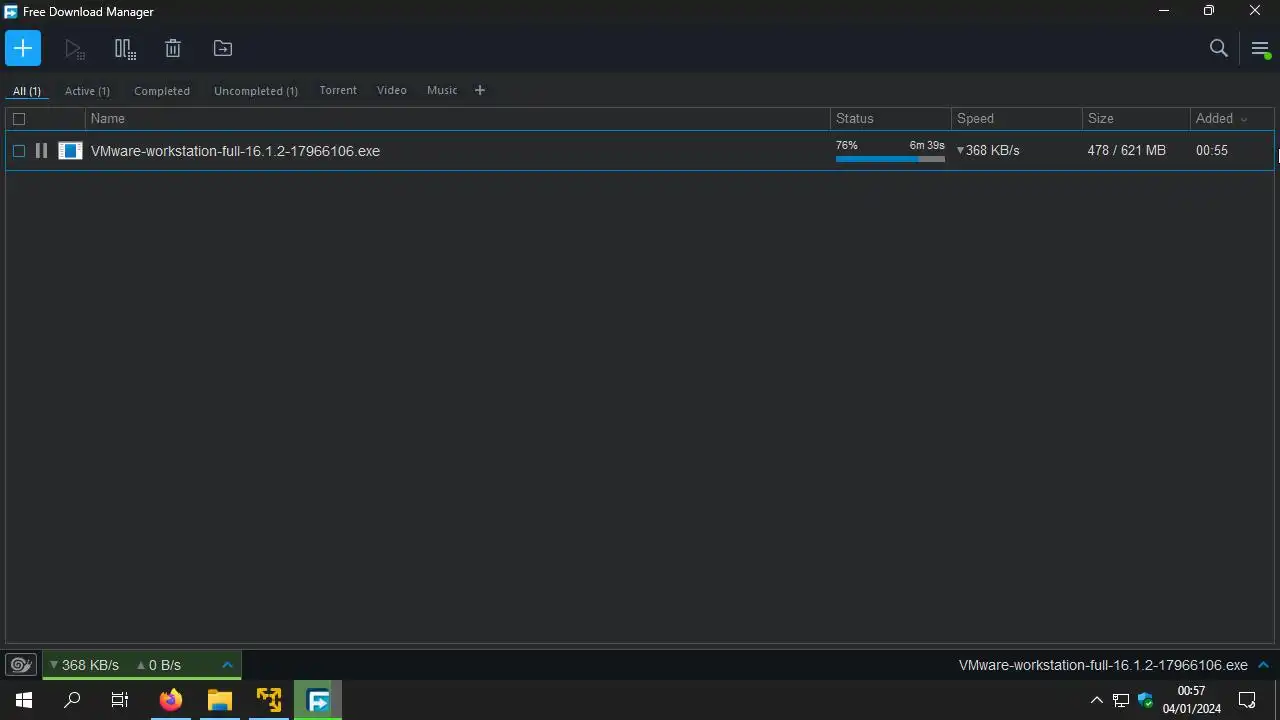Open the search magnifier icon
The width and height of the screenshot is (1280, 720).
(x=1218, y=48)
